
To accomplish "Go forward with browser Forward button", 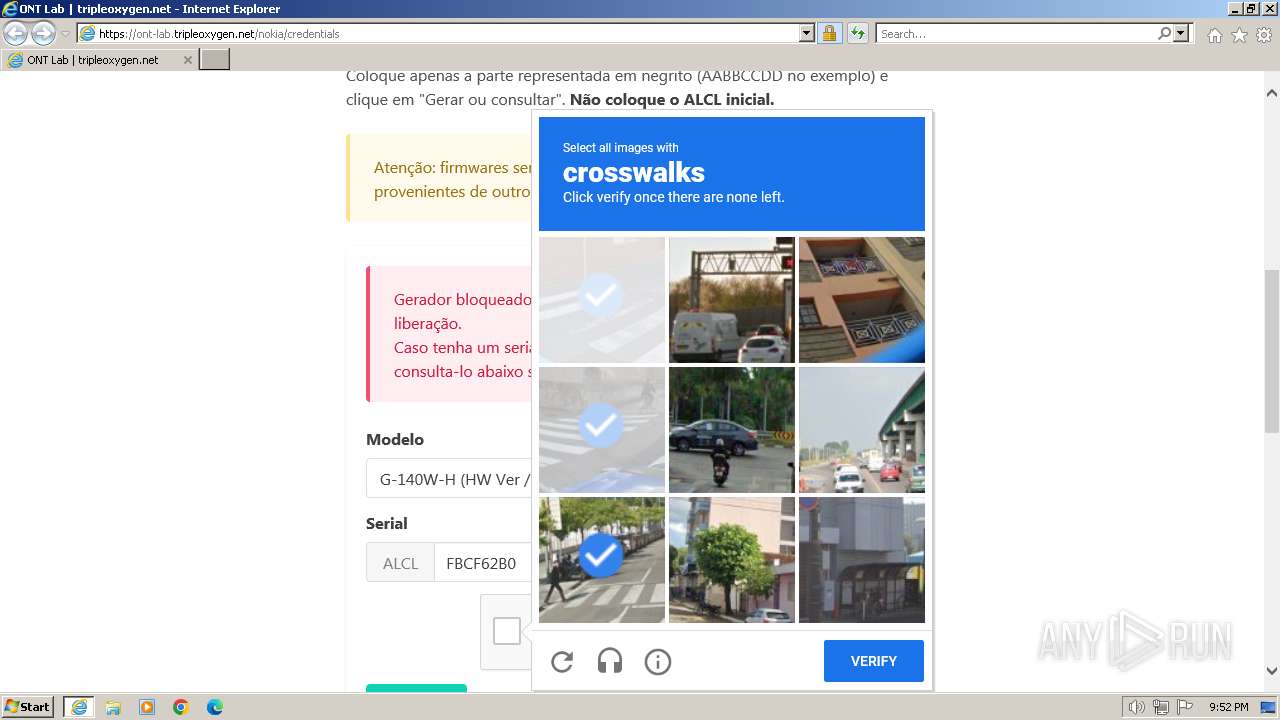I will (x=43, y=33).
